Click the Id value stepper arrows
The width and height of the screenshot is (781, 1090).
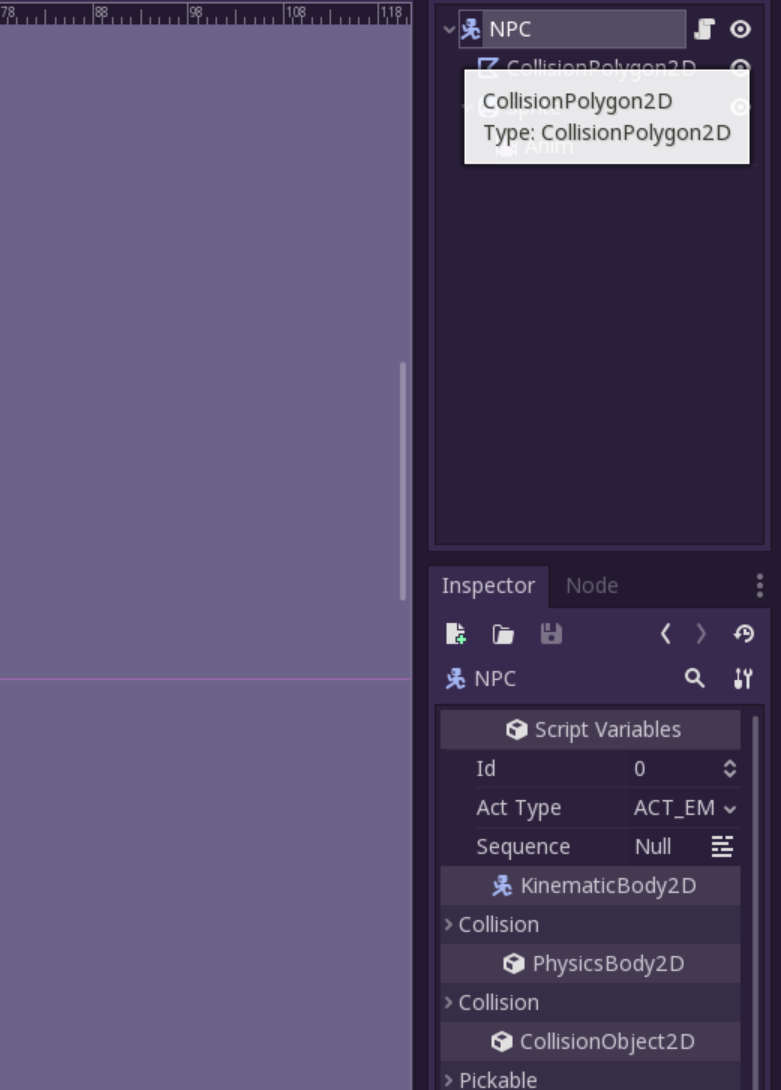click(x=730, y=768)
